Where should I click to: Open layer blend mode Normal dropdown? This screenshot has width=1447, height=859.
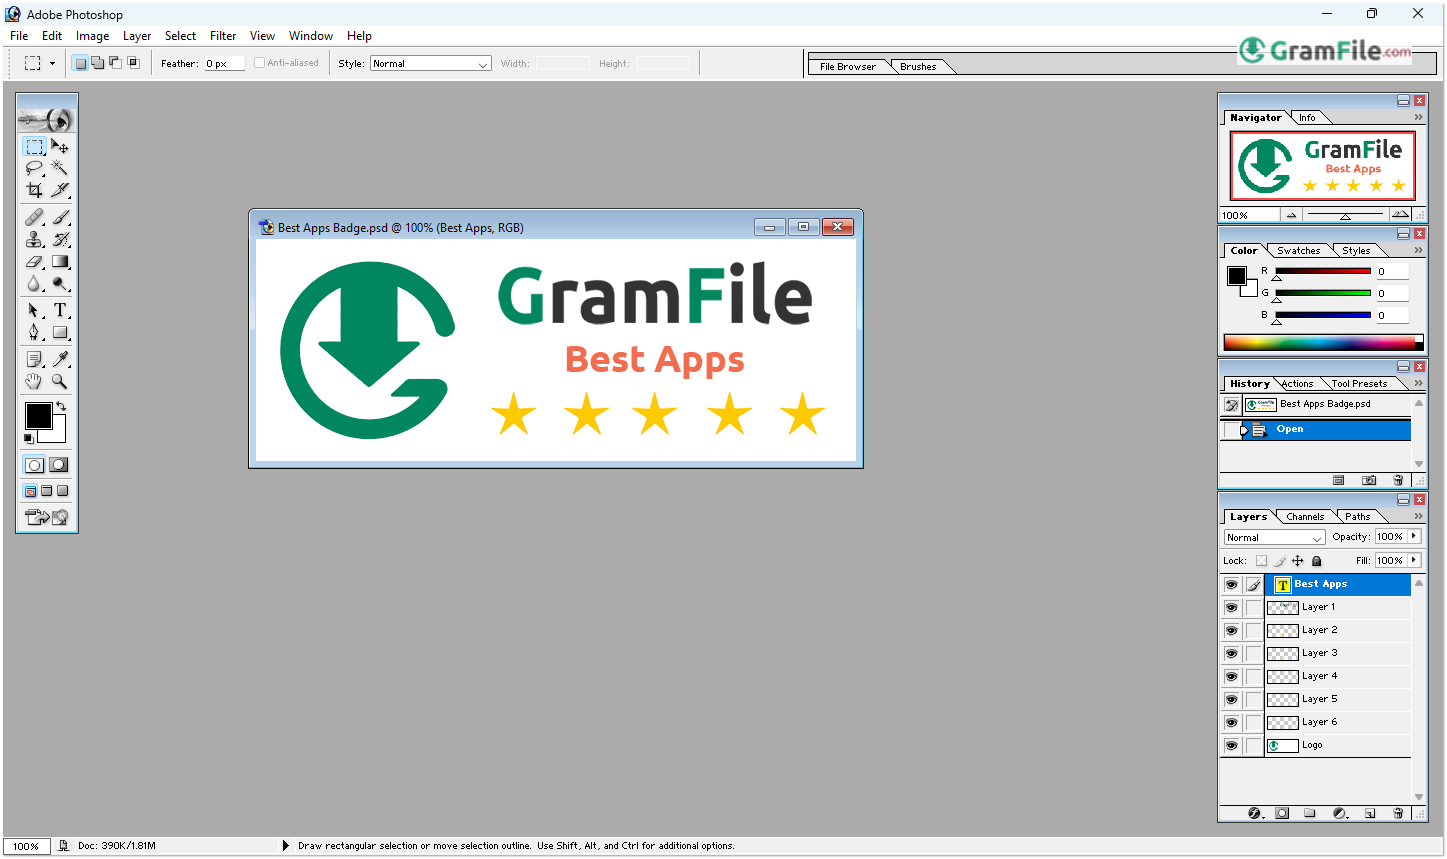tap(1274, 537)
